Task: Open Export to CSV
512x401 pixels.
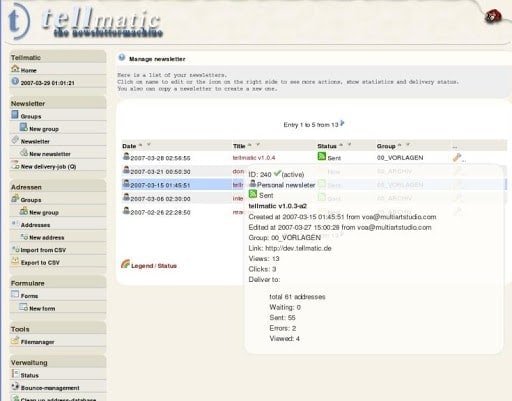Action: click(x=40, y=263)
